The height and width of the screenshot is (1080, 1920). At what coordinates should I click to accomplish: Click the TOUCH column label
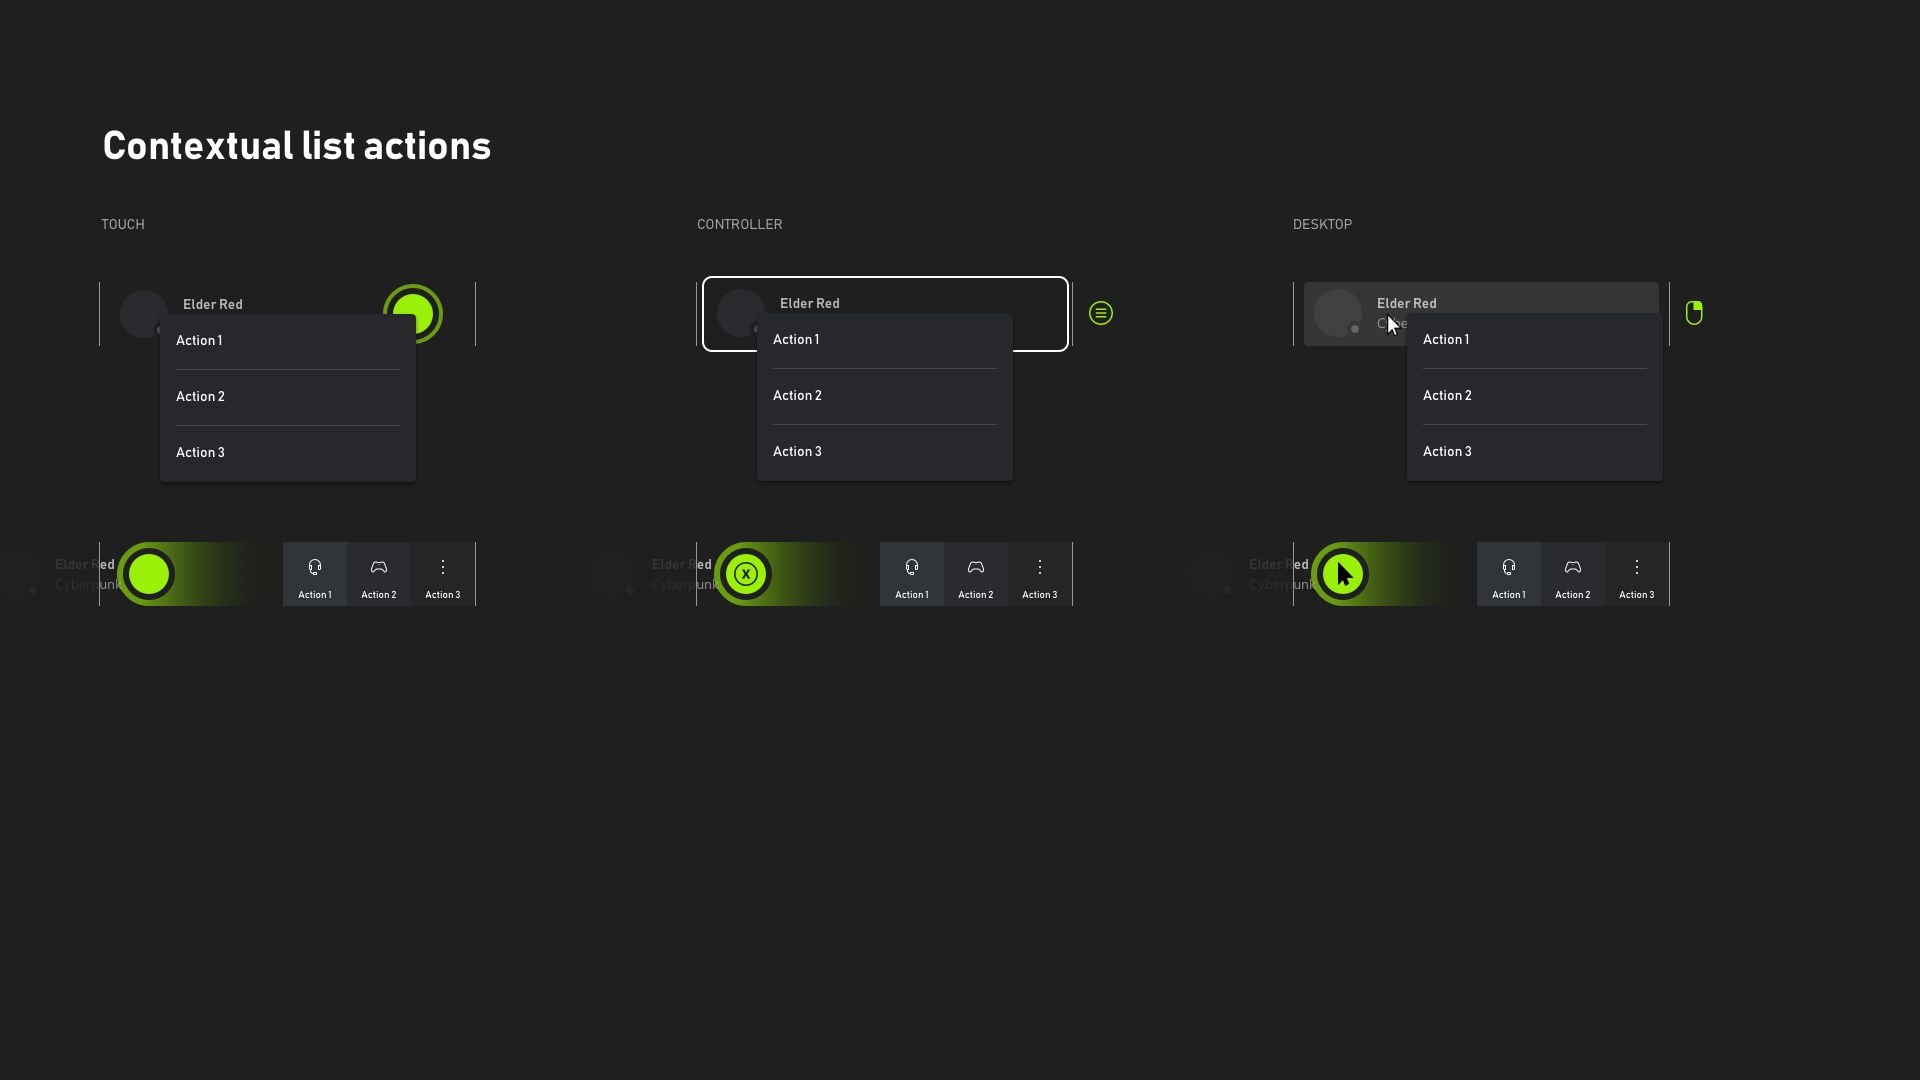click(123, 224)
